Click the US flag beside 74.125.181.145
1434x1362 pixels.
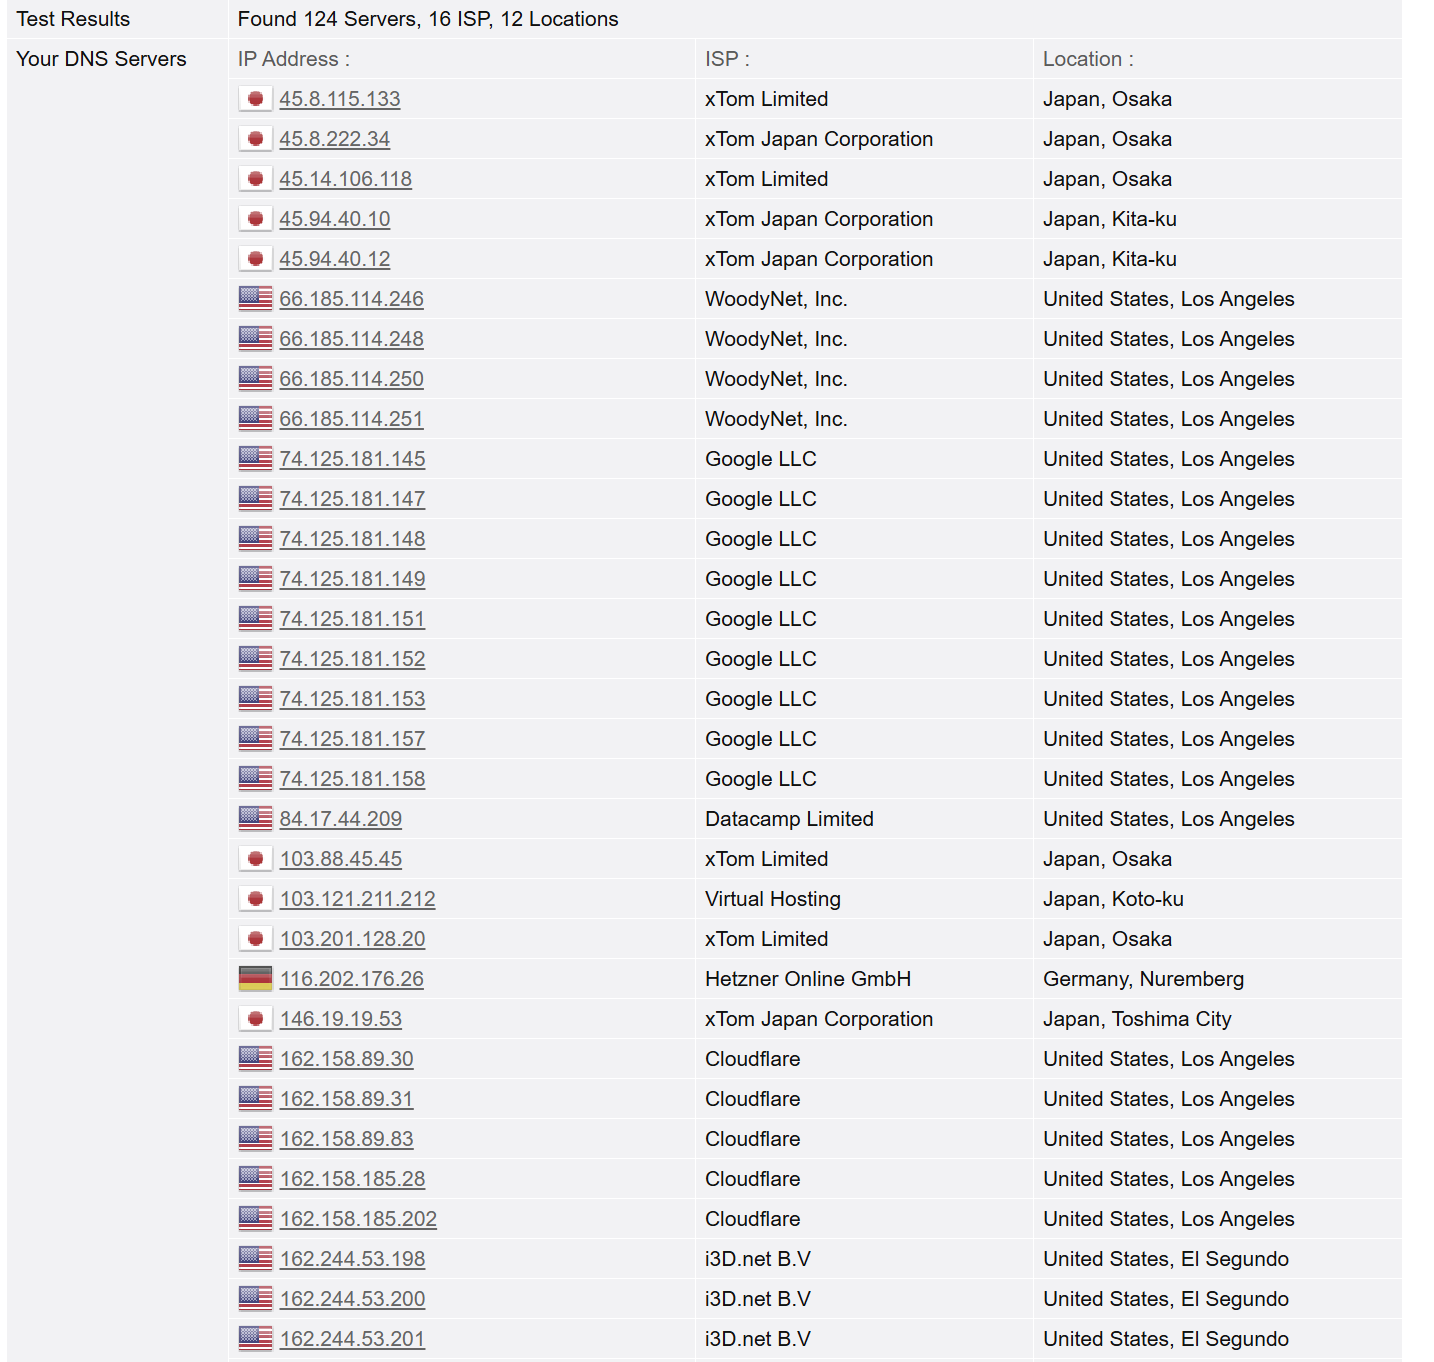(x=255, y=459)
